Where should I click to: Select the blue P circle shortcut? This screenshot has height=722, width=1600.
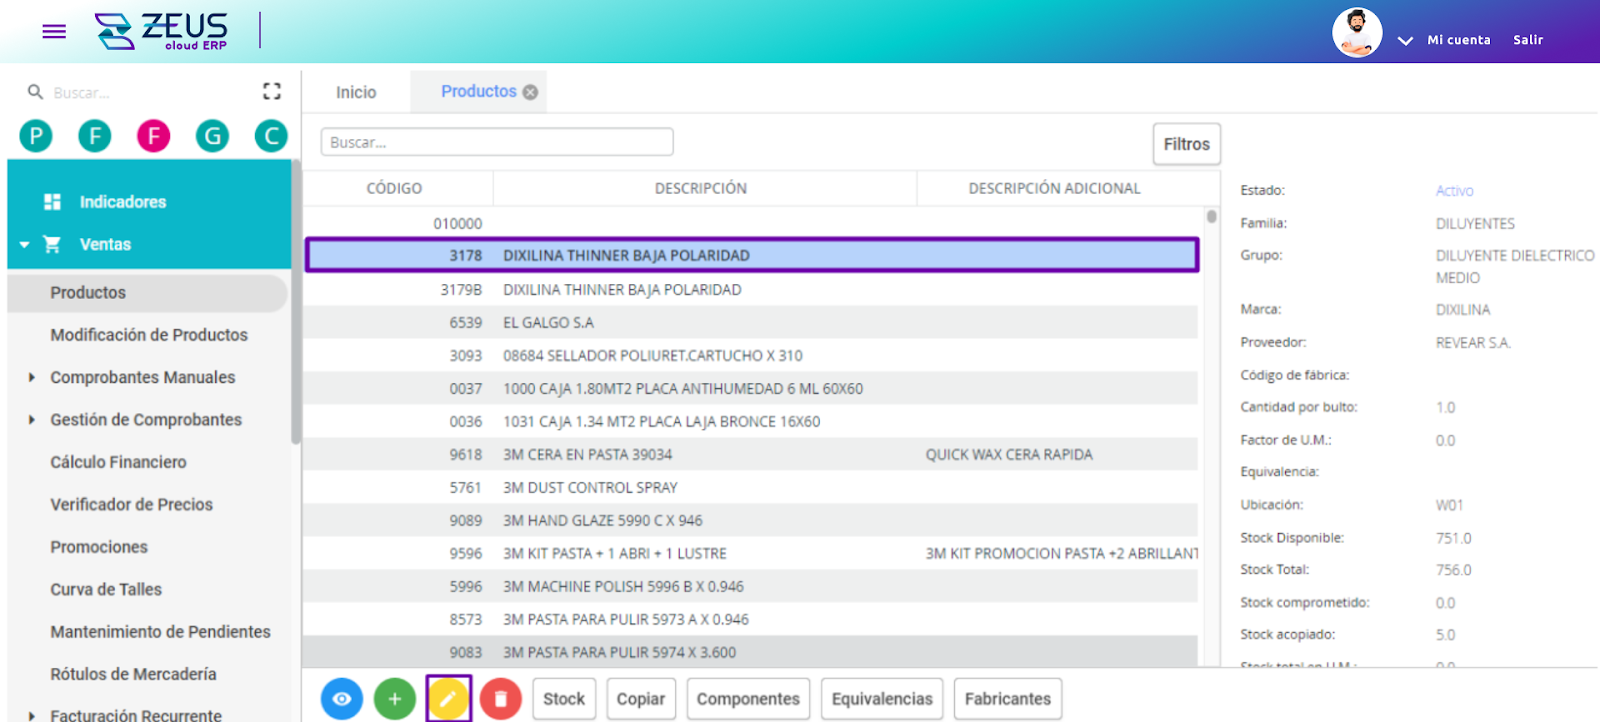[36, 135]
